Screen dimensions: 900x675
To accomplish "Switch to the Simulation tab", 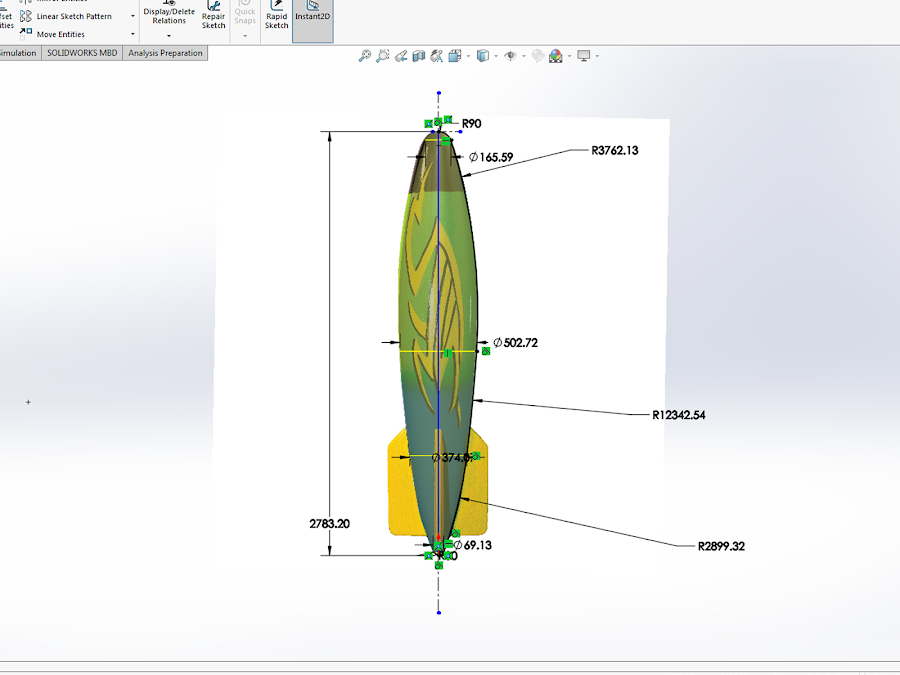I will click(20, 53).
